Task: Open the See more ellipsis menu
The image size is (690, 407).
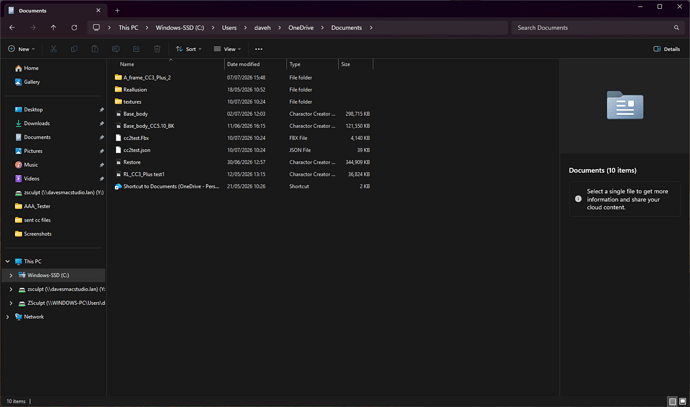Action: [x=259, y=49]
